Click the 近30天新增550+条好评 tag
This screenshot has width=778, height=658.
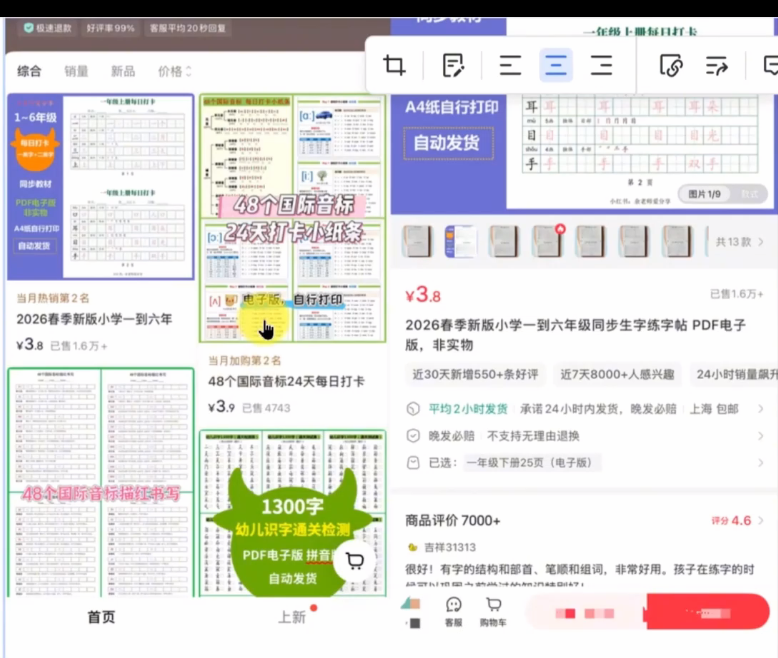(x=475, y=375)
